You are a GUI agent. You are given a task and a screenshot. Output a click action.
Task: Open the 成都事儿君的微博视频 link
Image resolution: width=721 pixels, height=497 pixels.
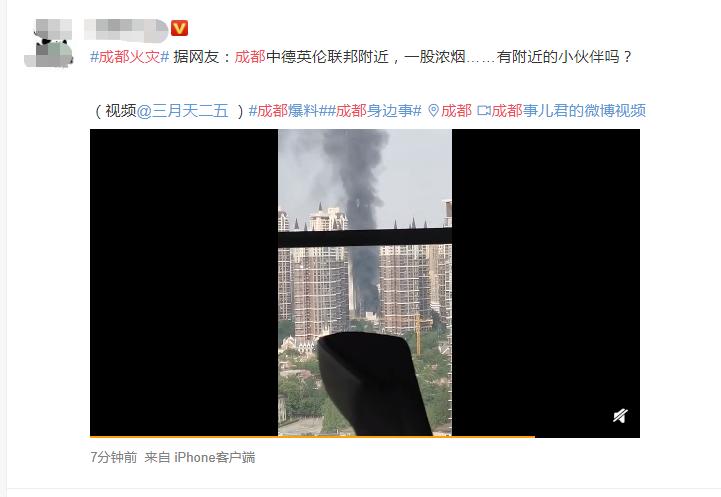pos(569,111)
